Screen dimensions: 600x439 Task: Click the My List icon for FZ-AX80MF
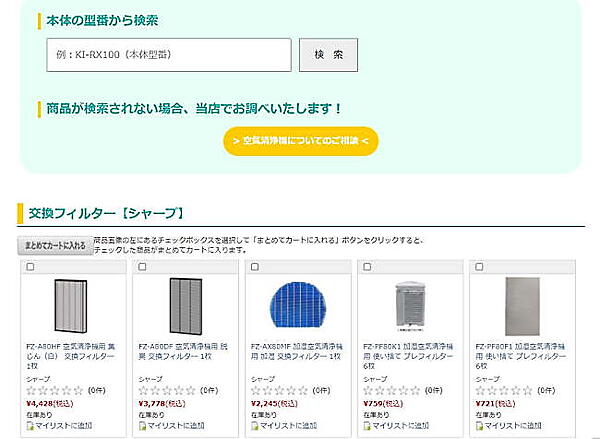(255, 426)
